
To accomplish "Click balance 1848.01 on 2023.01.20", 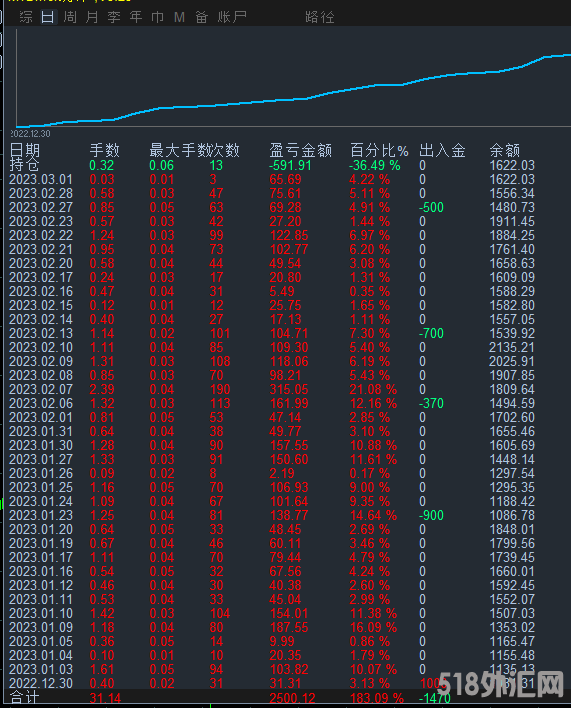I will (x=512, y=529).
